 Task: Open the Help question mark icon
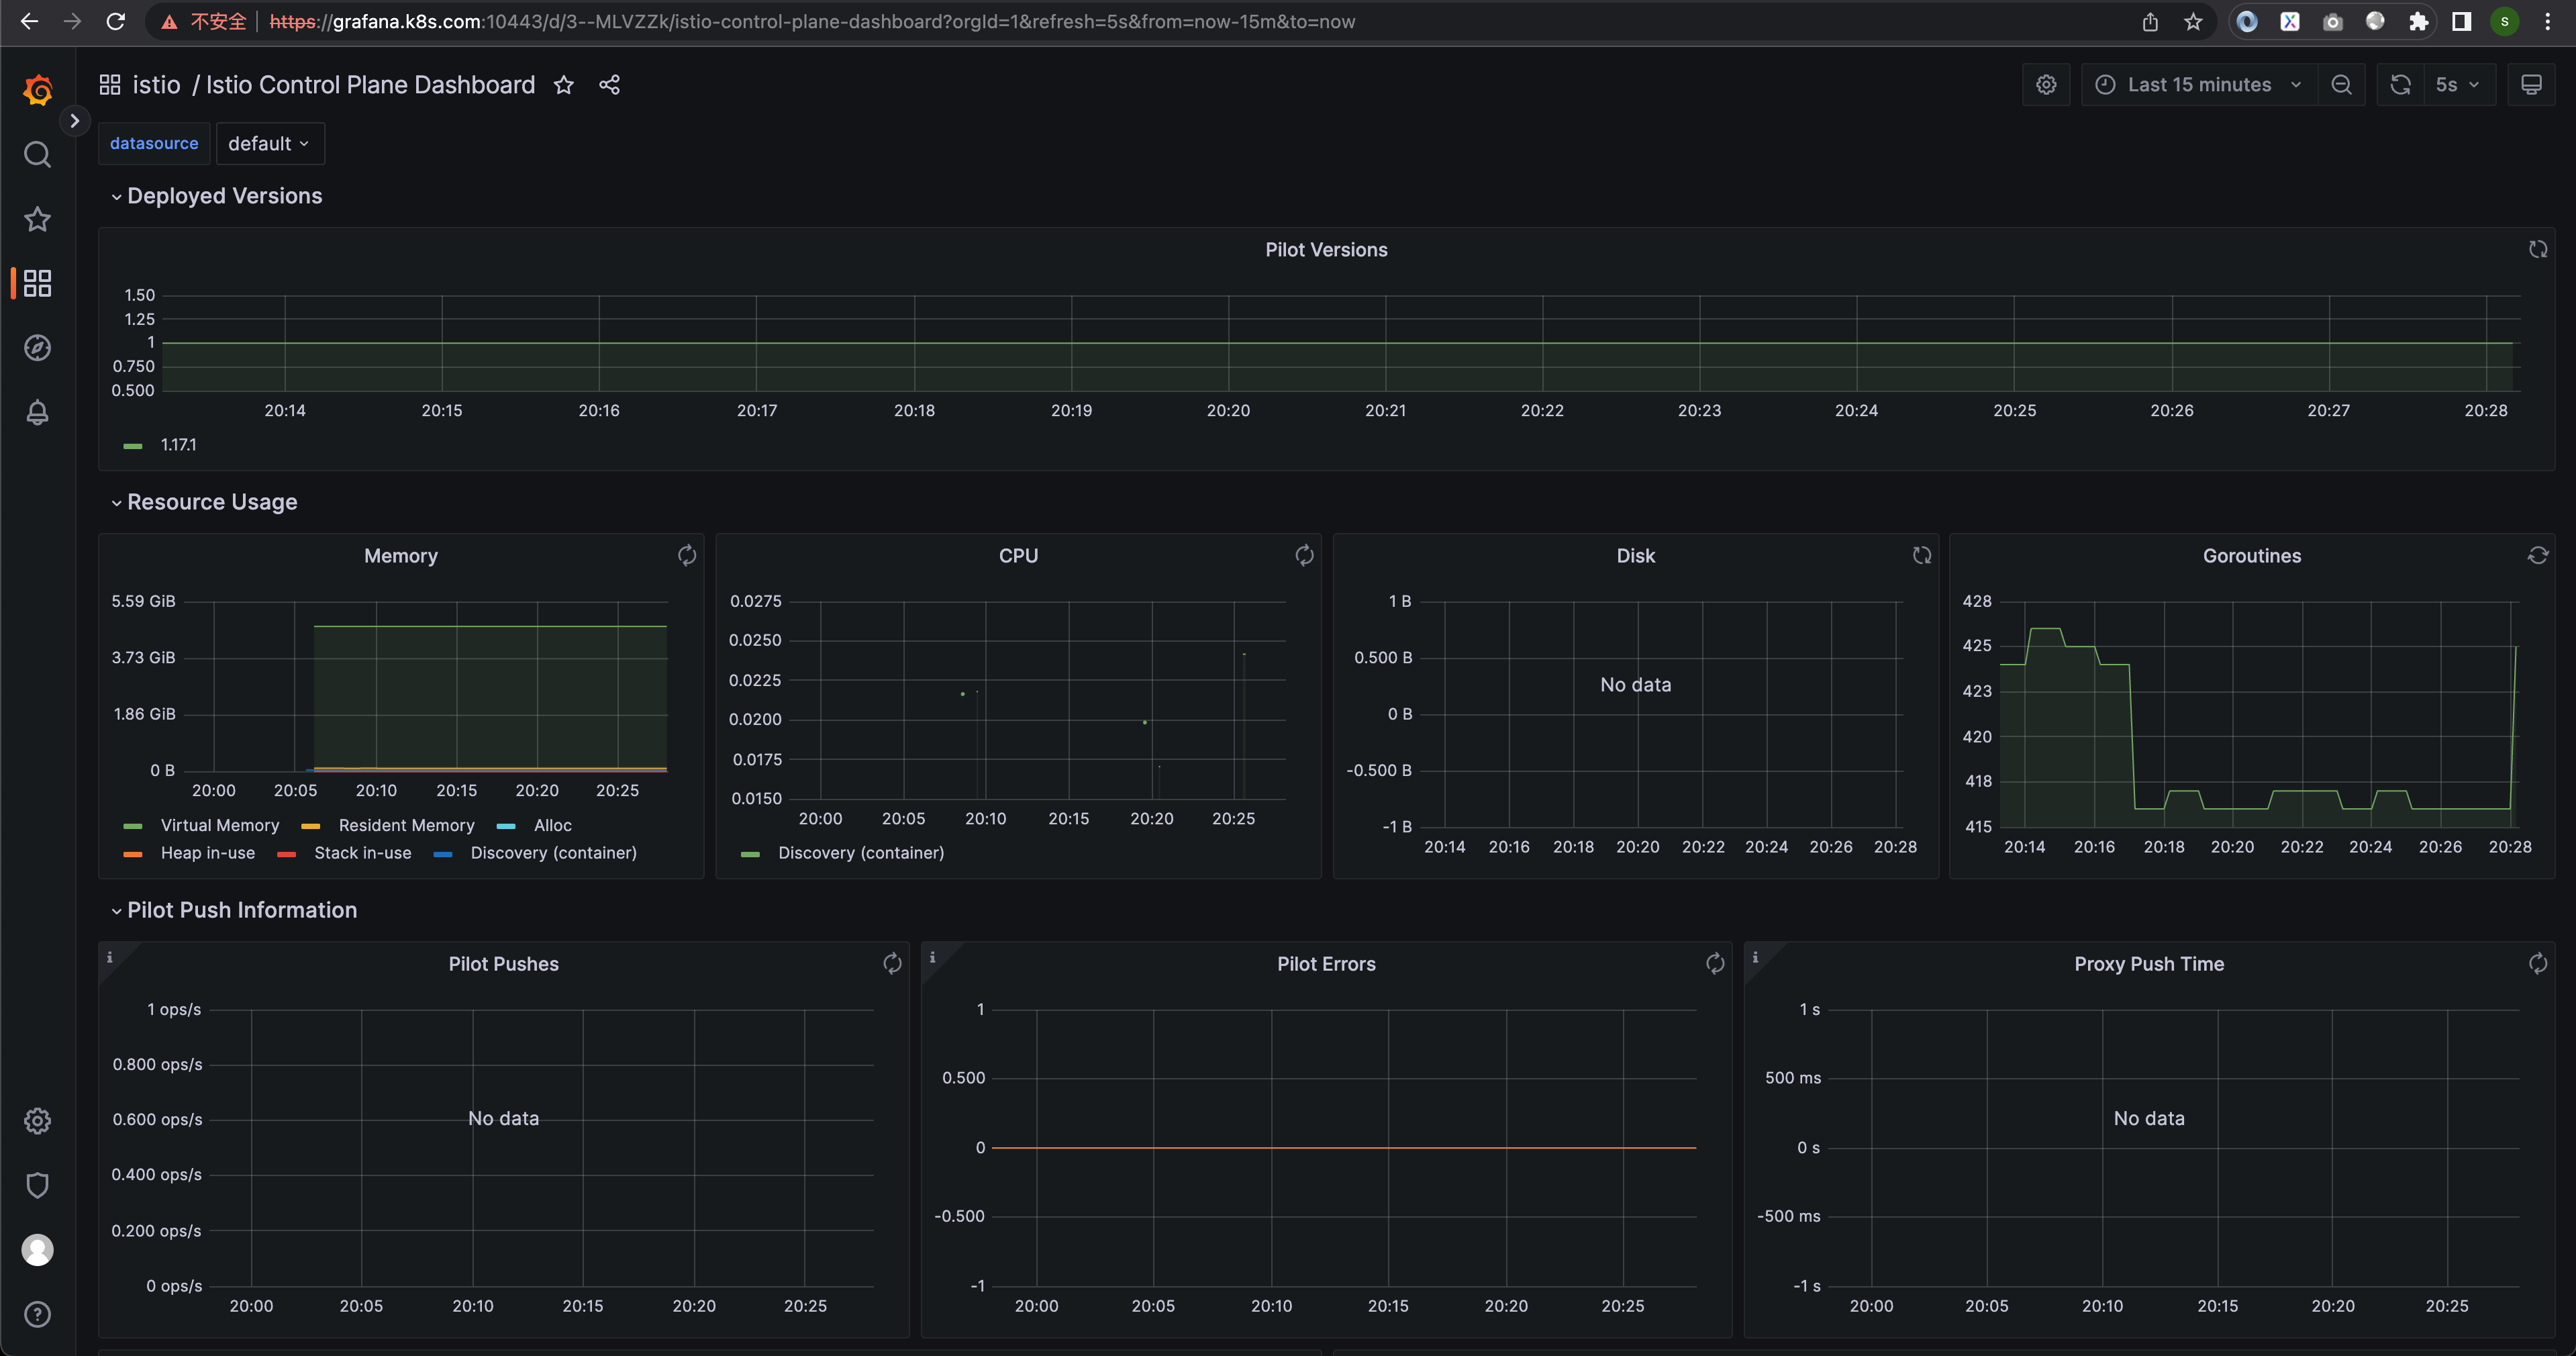click(x=38, y=1314)
